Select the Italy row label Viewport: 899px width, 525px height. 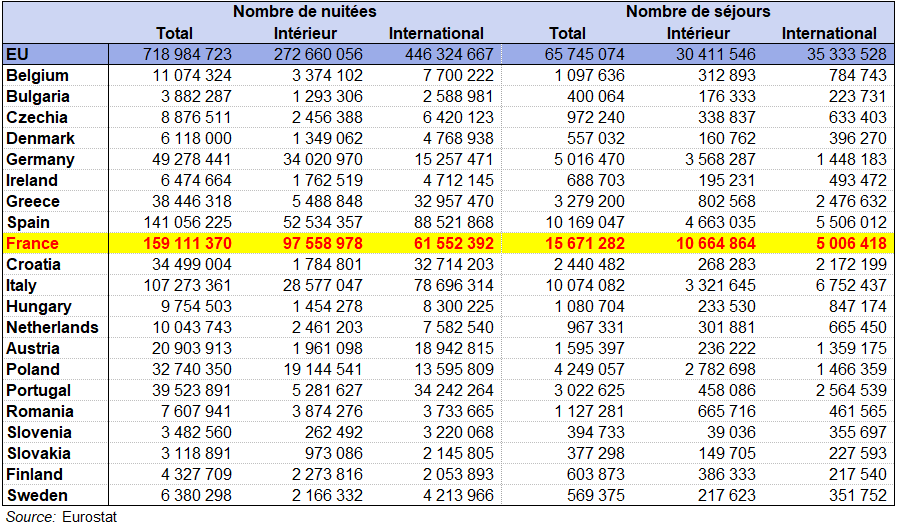[x=23, y=286]
